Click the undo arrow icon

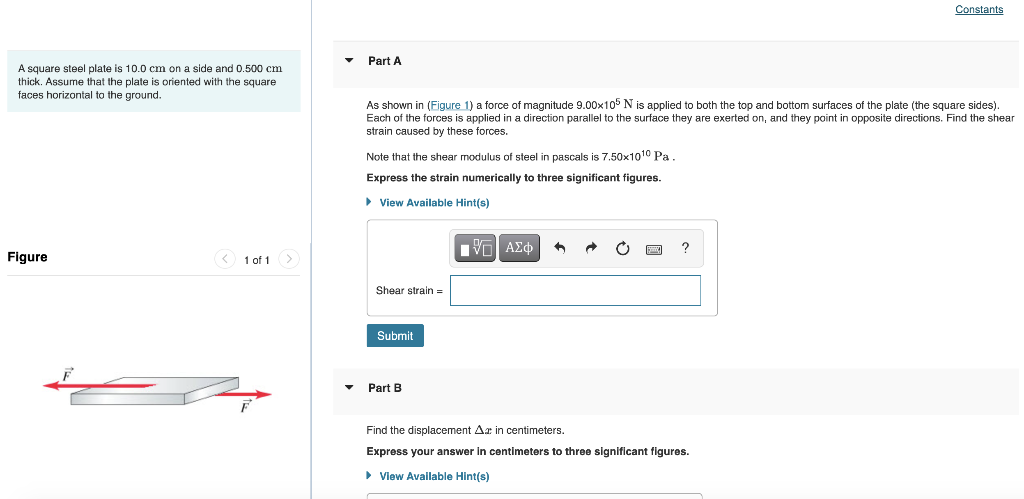(x=560, y=248)
